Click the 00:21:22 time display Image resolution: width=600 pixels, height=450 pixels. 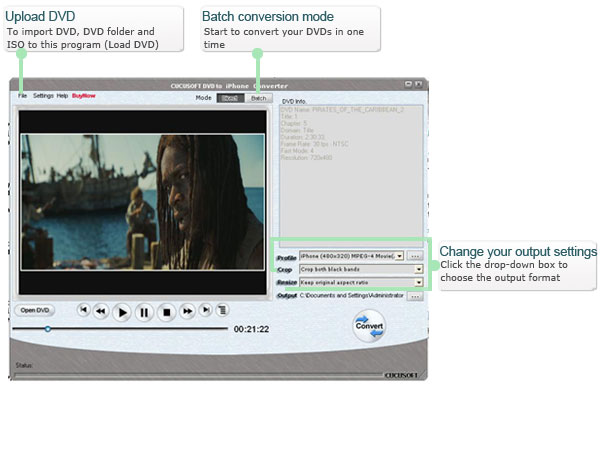click(251, 329)
